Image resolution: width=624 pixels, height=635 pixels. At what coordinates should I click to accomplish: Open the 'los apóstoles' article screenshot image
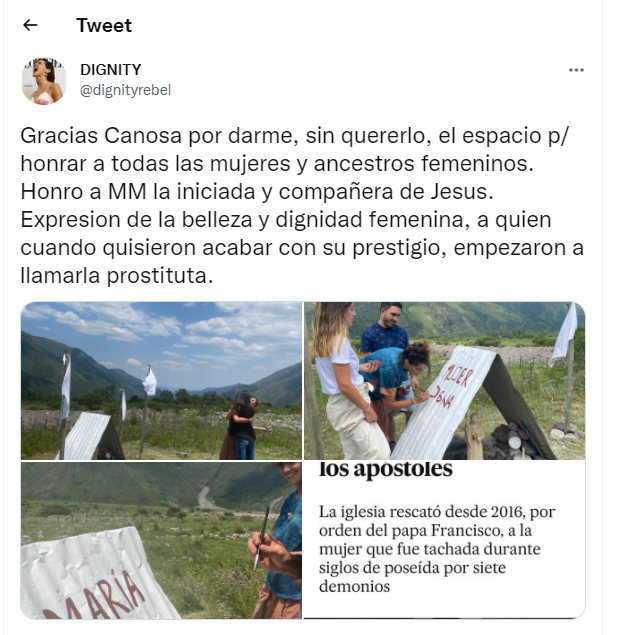(444, 540)
